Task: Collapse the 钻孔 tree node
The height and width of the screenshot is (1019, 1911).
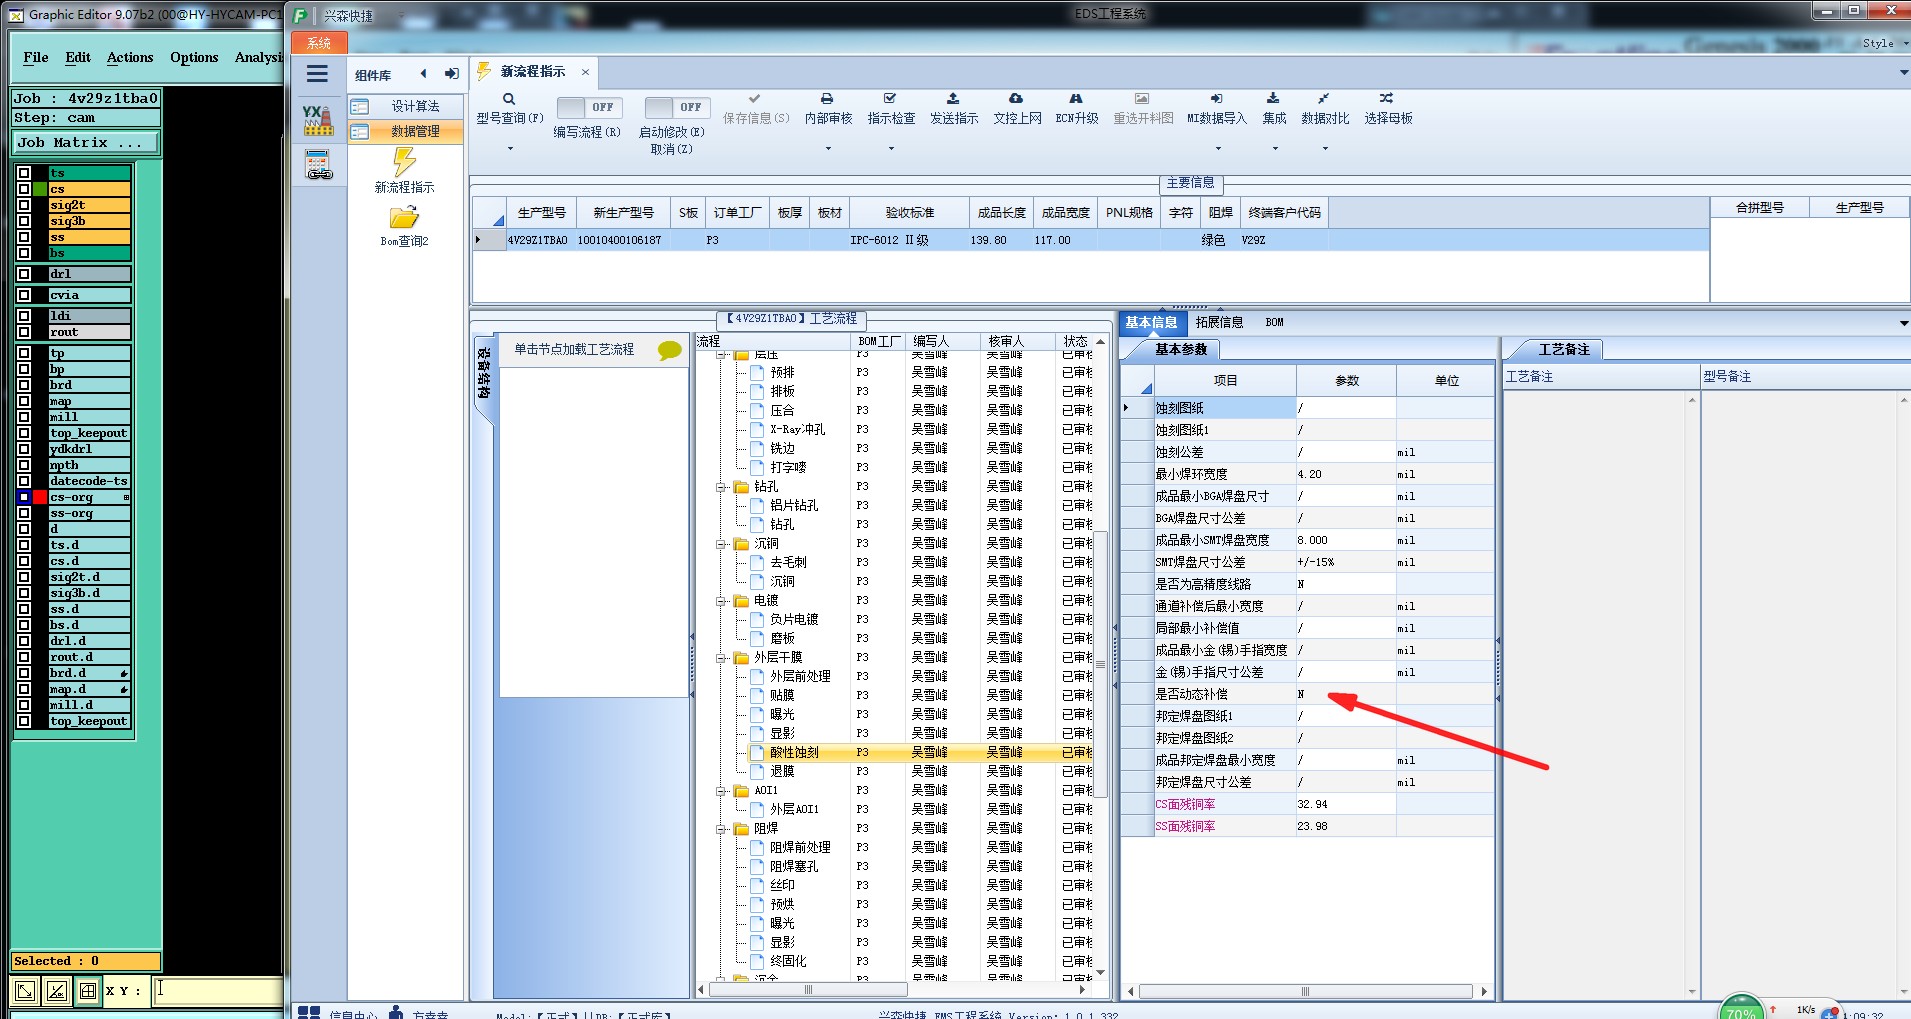Action: (x=721, y=487)
